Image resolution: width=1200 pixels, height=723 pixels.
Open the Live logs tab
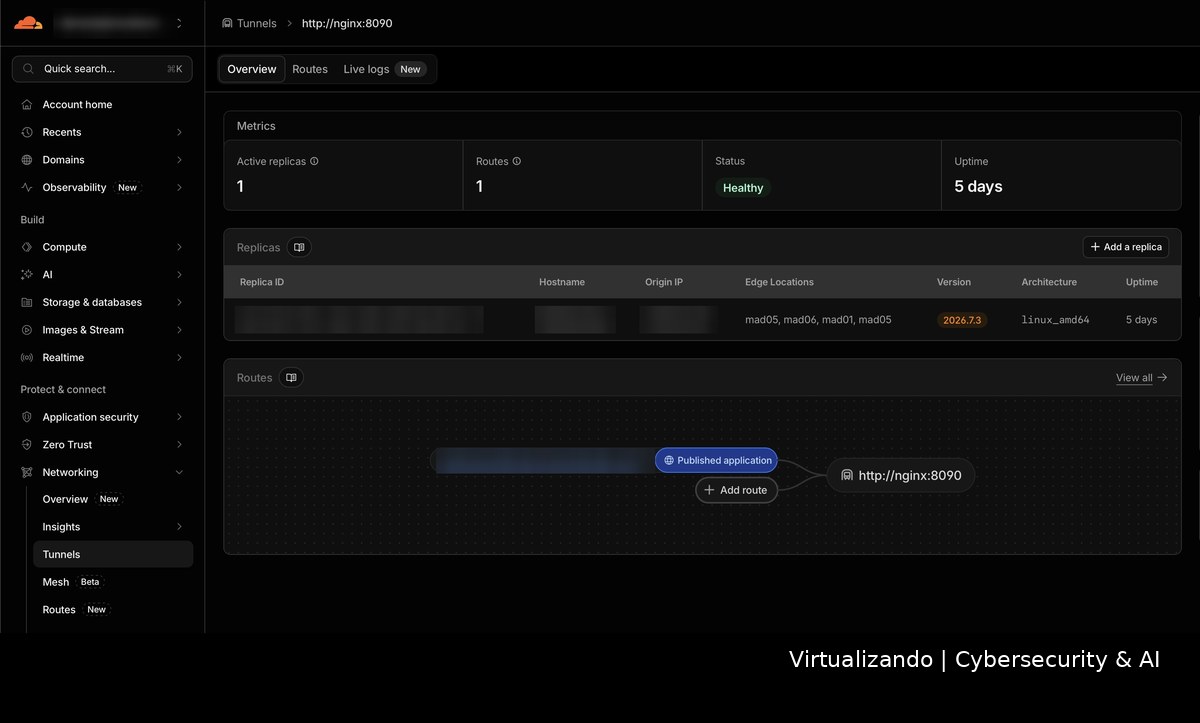click(384, 69)
